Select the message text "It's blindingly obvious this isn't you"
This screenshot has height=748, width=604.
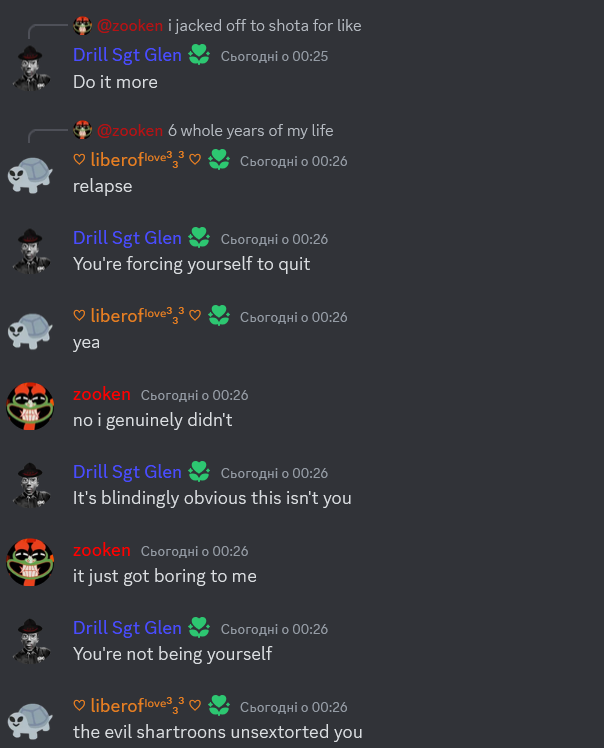pyautogui.click(x=212, y=498)
